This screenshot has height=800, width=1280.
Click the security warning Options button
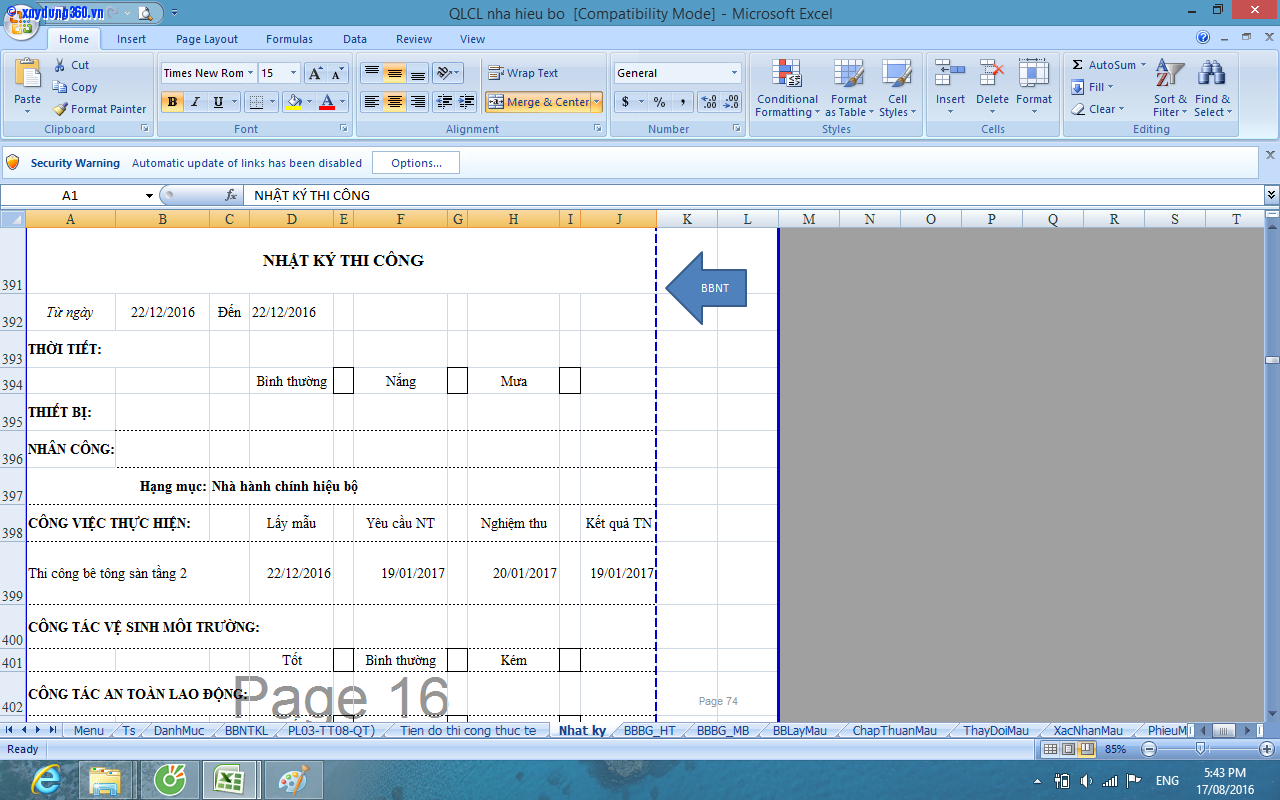pyautogui.click(x=416, y=163)
